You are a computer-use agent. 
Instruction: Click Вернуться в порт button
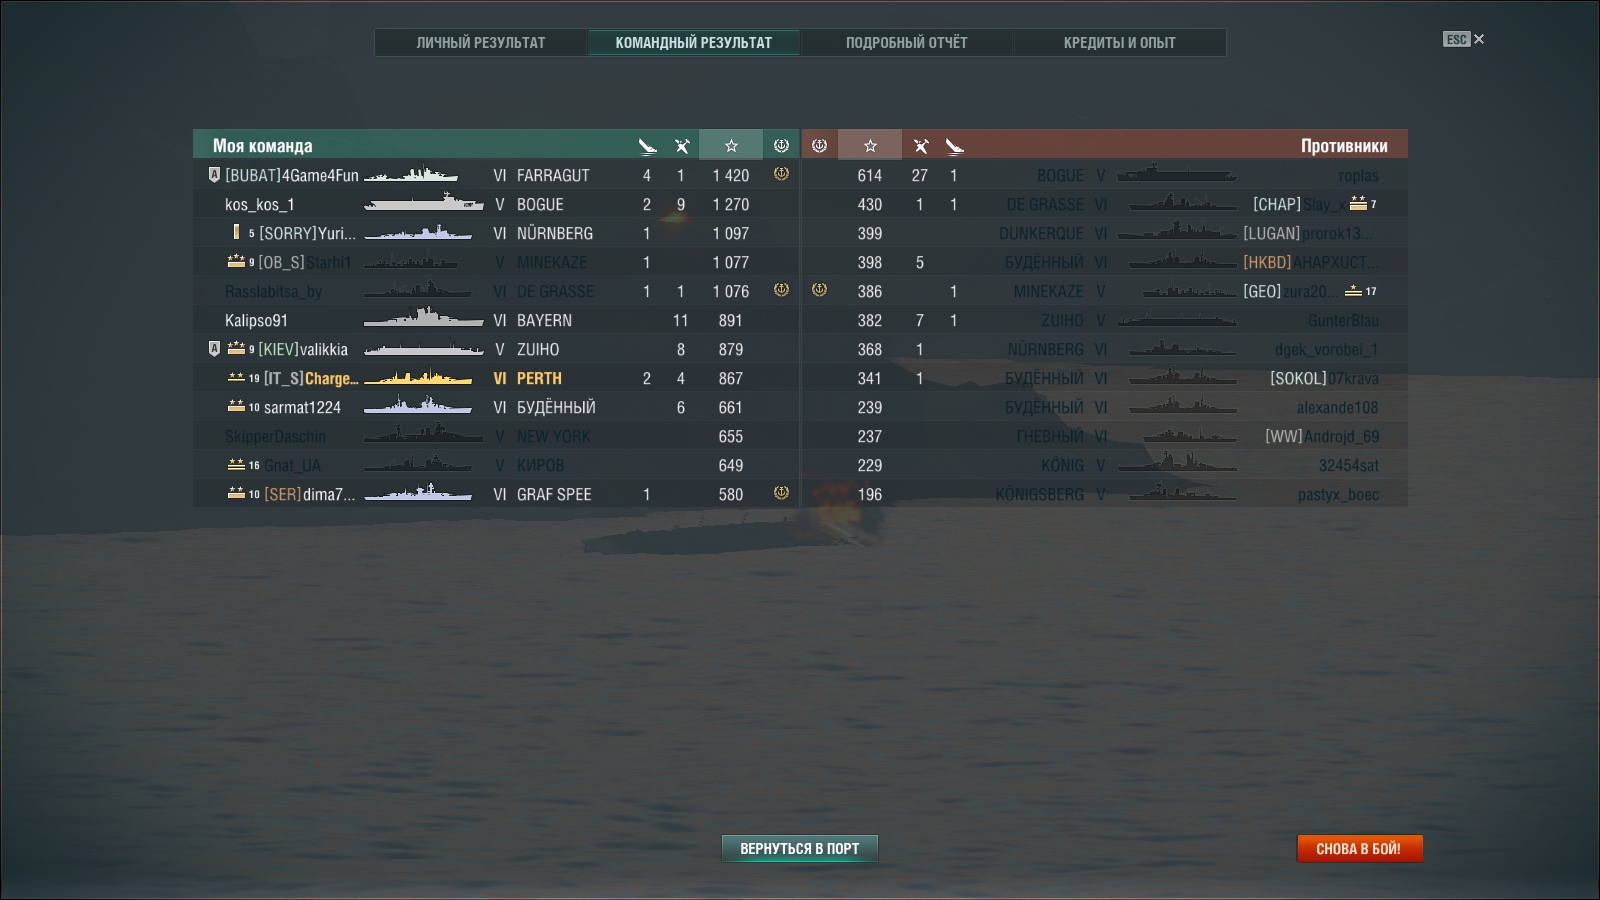point(800,848)
